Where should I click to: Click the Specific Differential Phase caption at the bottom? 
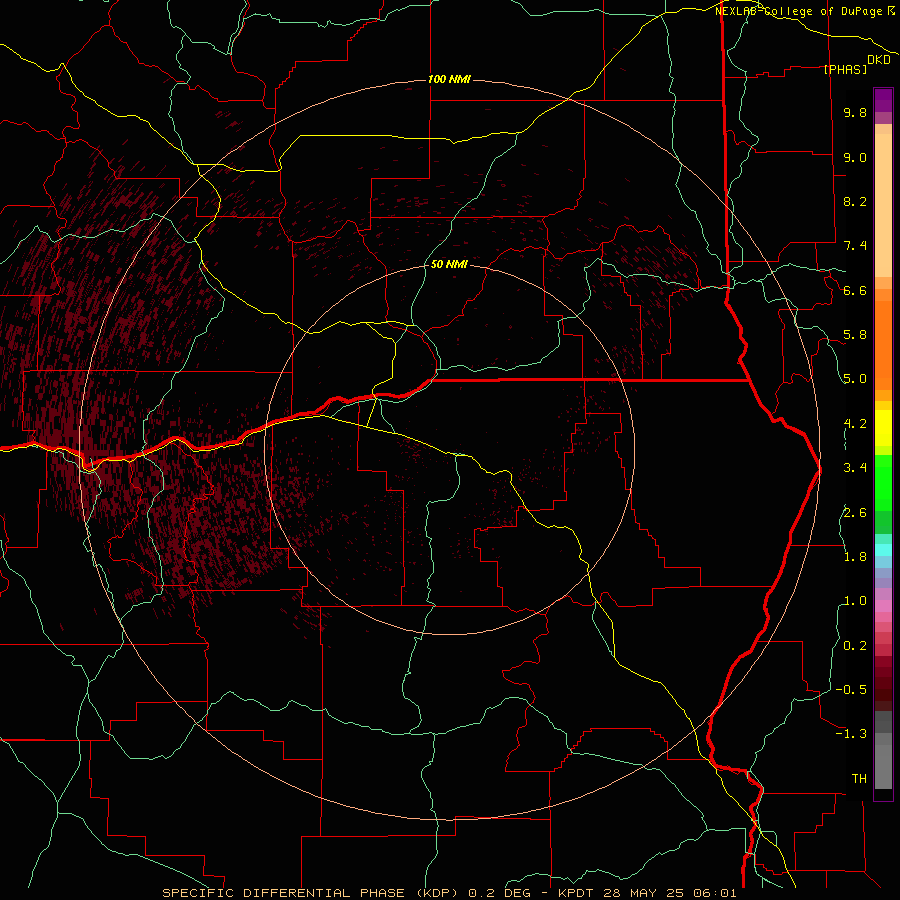pos(449,893)
